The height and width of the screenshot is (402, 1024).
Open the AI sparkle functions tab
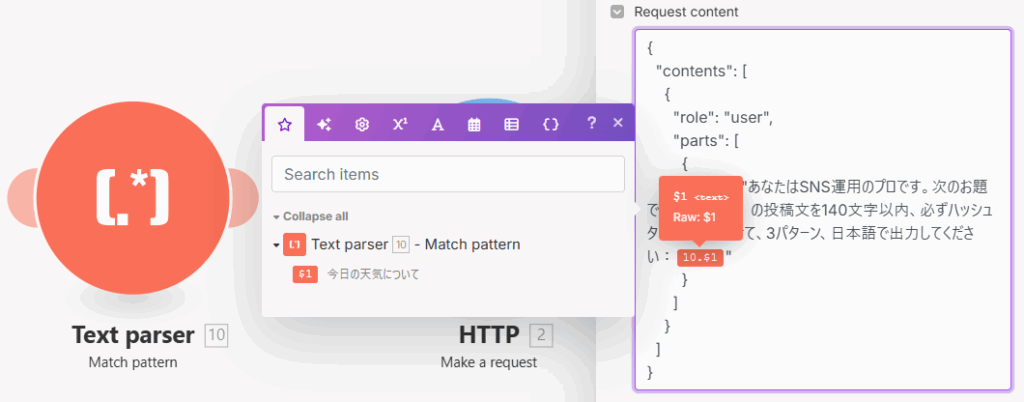(x=324, y=124)
